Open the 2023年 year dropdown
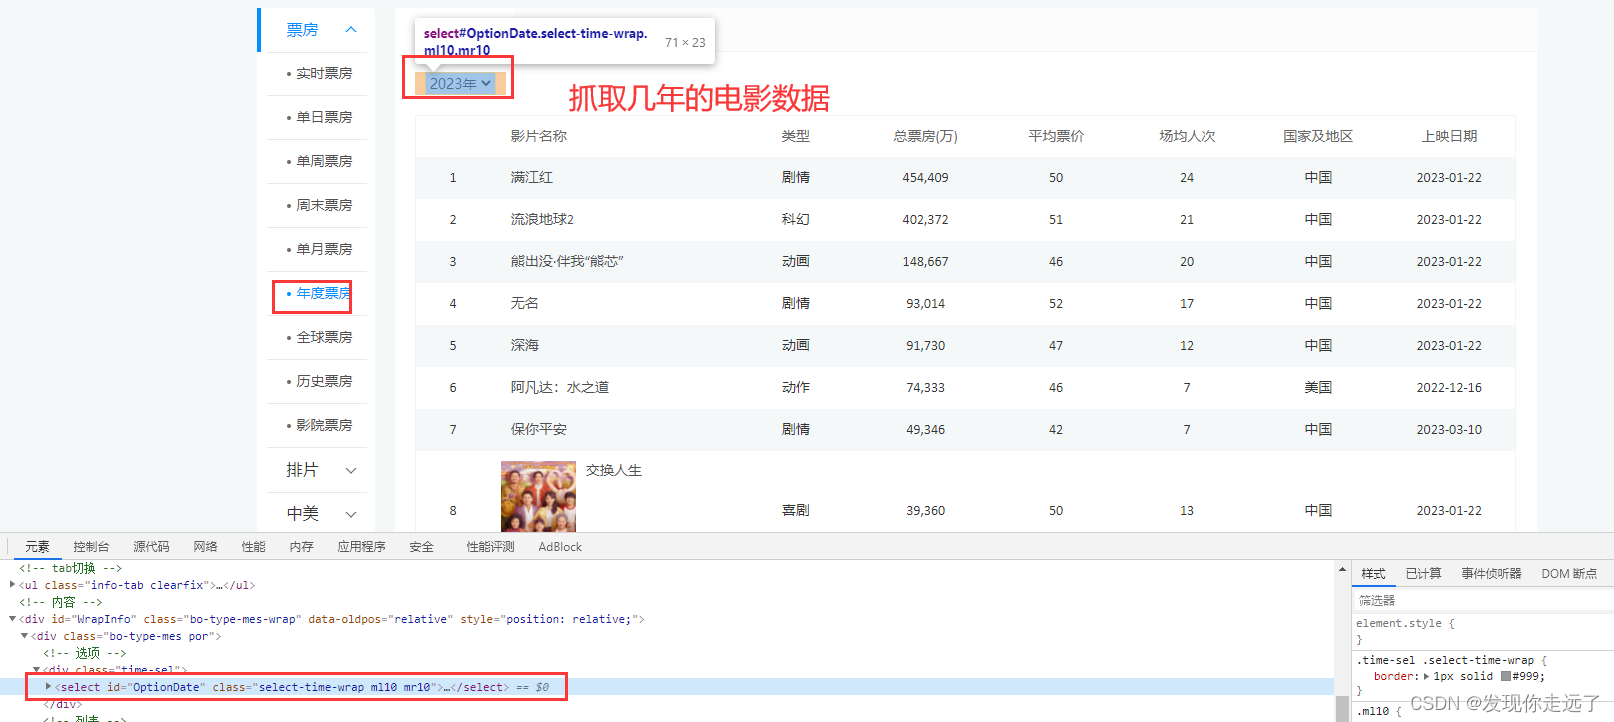The image size is (1614, 722). (x=460, y=84)
